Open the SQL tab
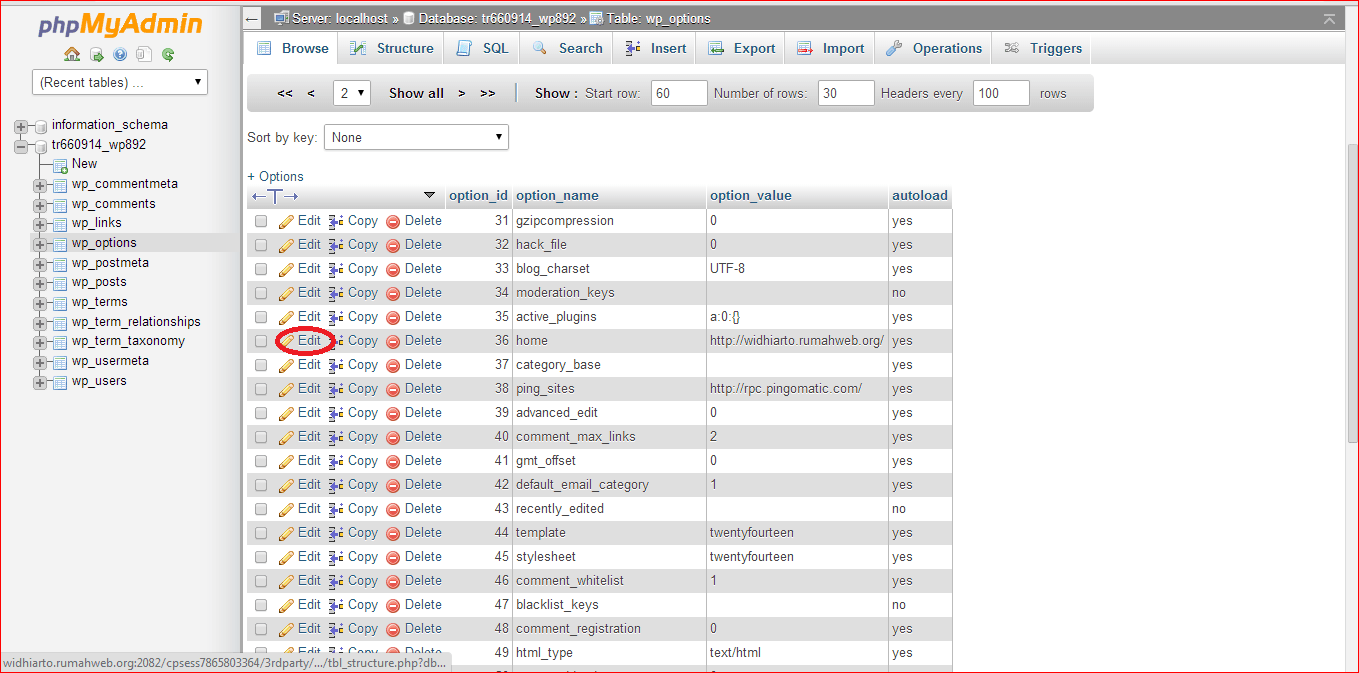Screen dimensions: 1359x673 482,48
